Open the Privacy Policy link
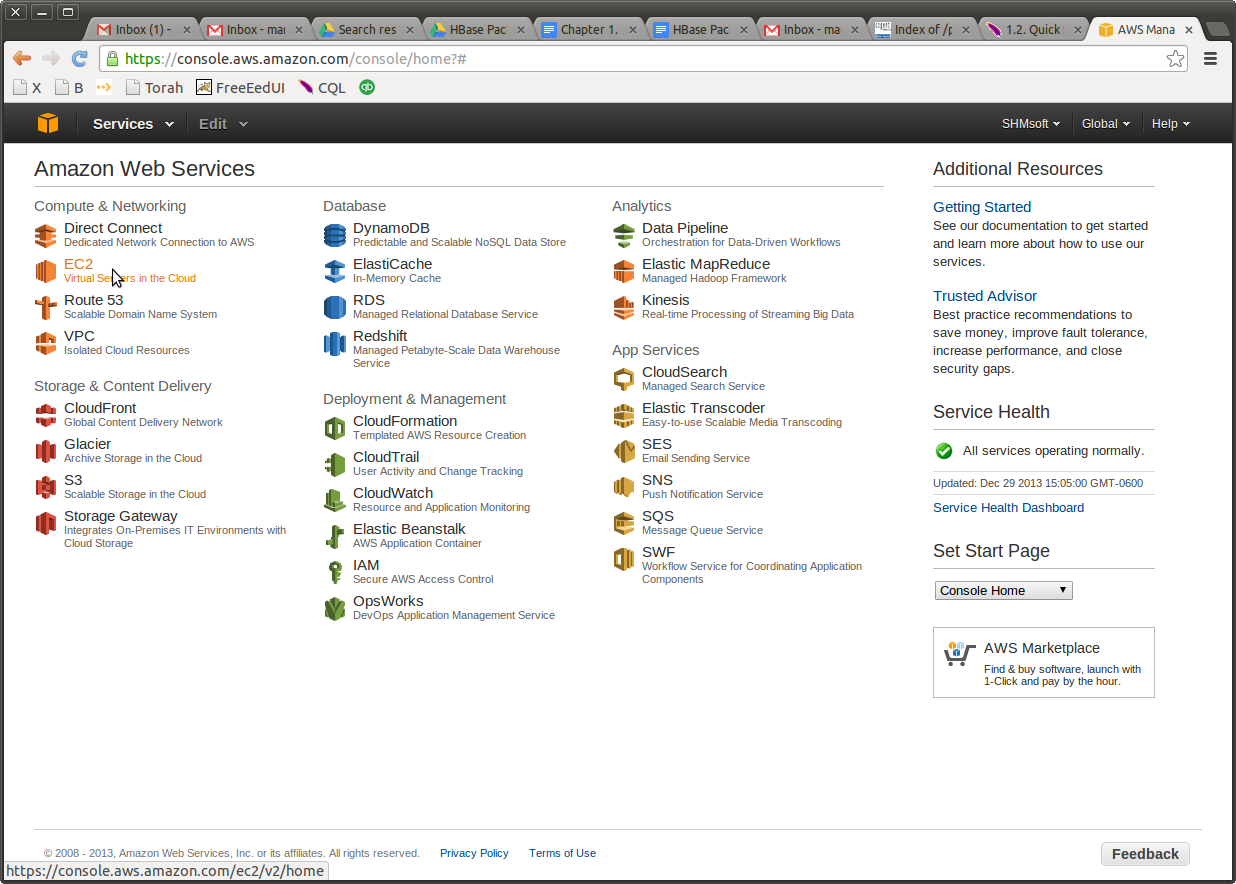 (x=474, y=853)
